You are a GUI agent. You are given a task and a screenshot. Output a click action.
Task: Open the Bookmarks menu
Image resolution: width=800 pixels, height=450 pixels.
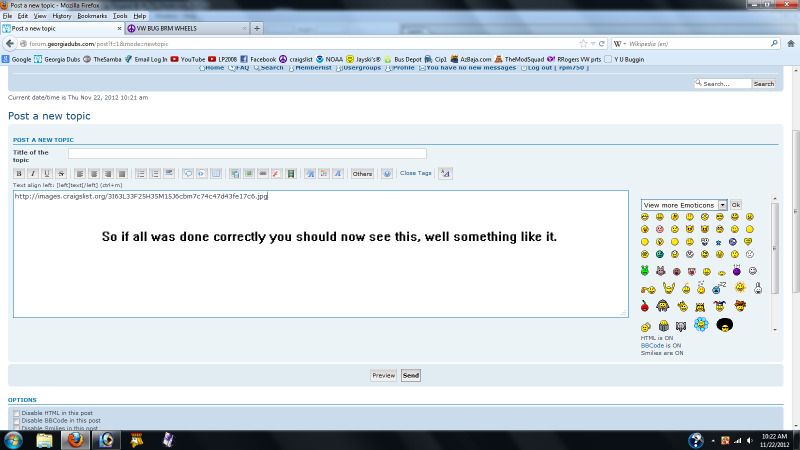tap(92, 16)
